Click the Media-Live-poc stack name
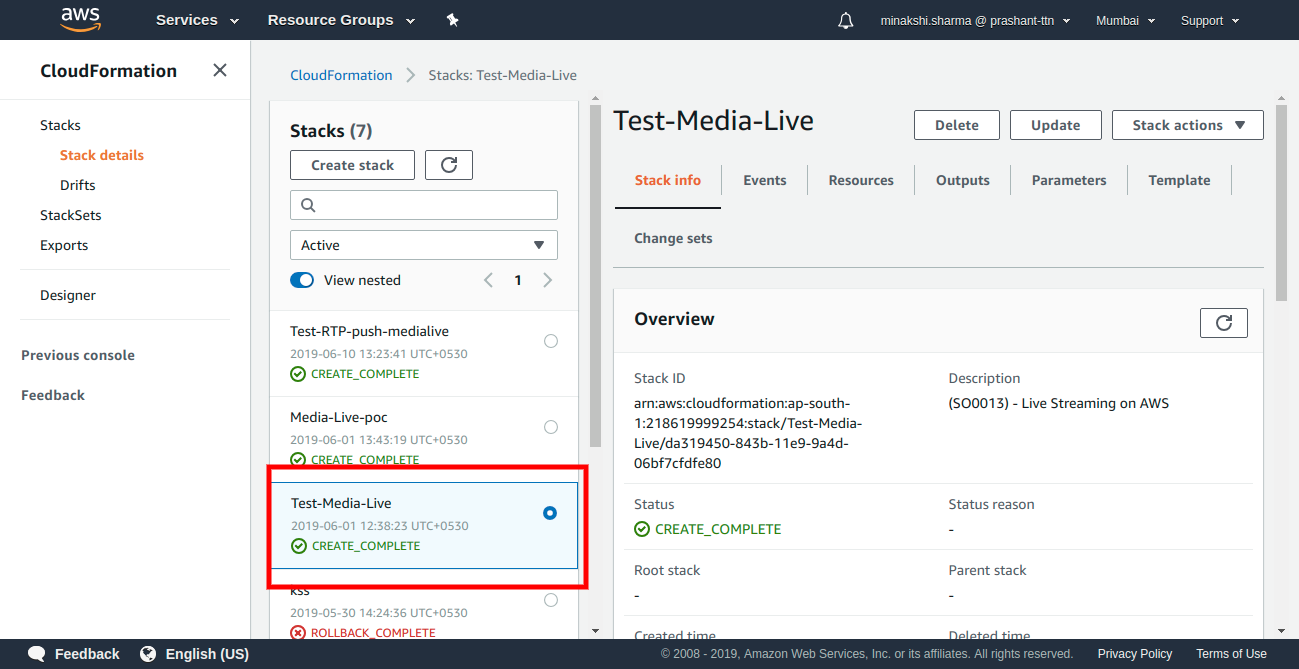The image size is (1299, 669). point(338,417)
